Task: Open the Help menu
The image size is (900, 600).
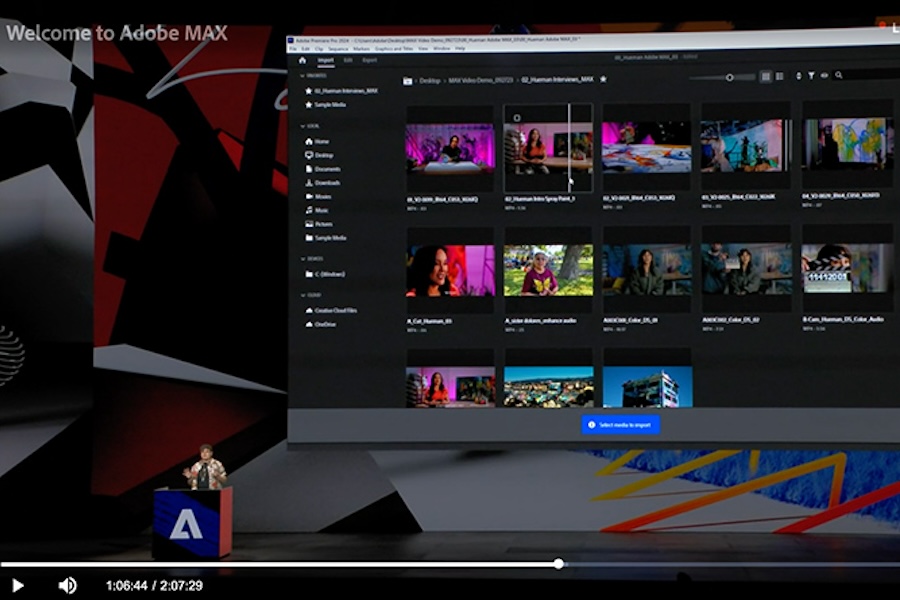Action: (460, 49)
